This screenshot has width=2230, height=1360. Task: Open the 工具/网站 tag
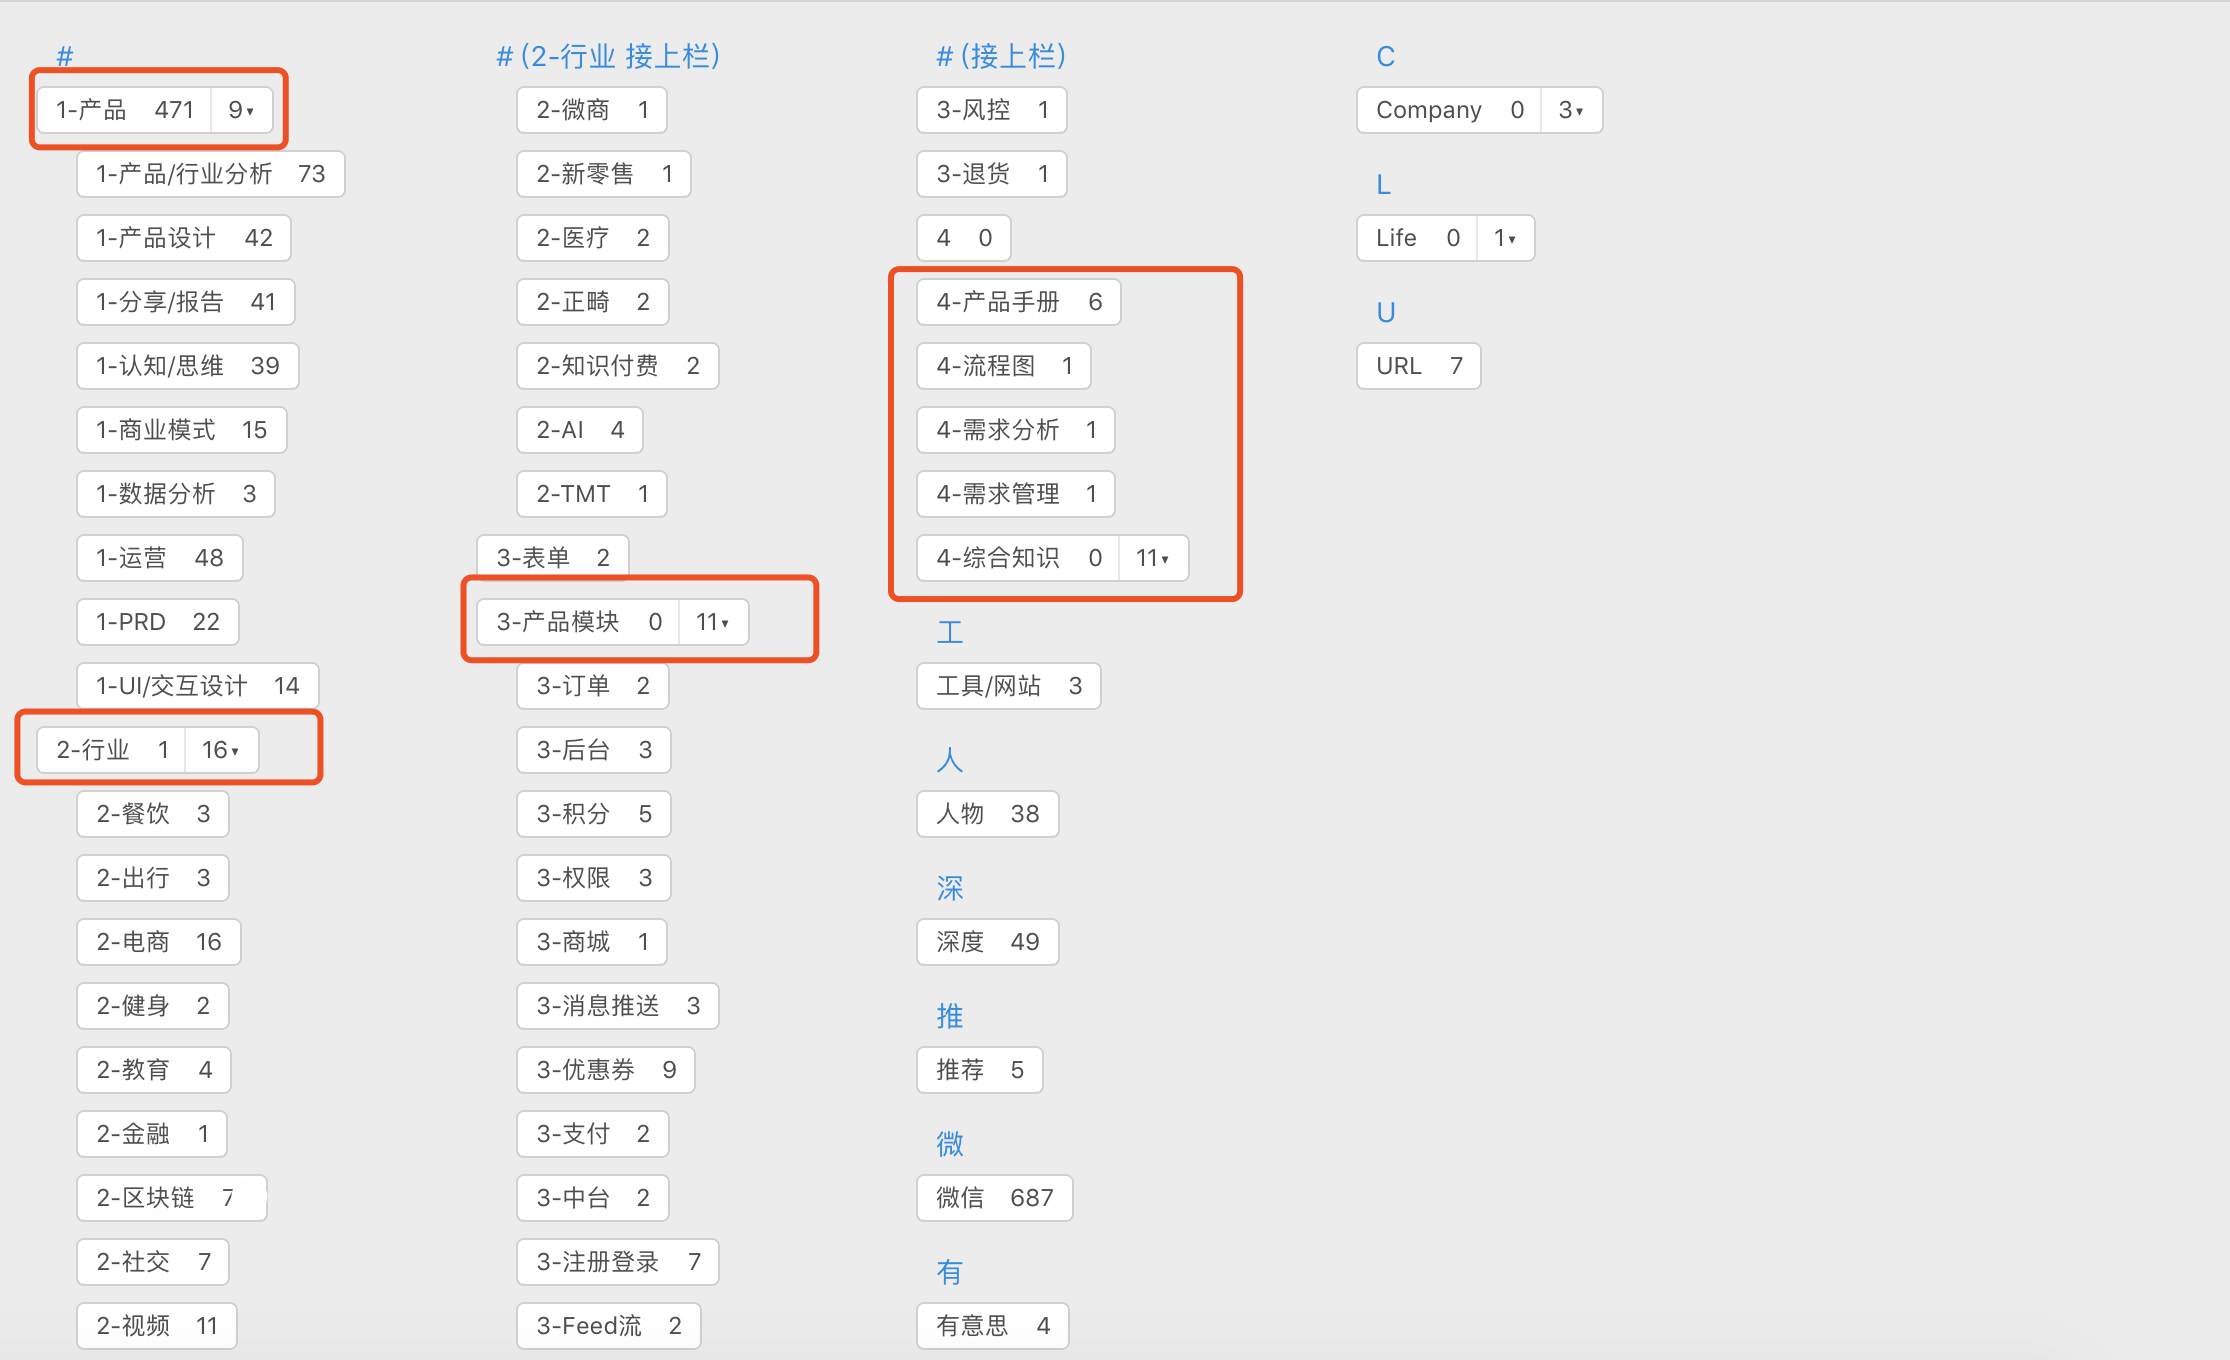pyautogui.click(x=1008, y=686)
